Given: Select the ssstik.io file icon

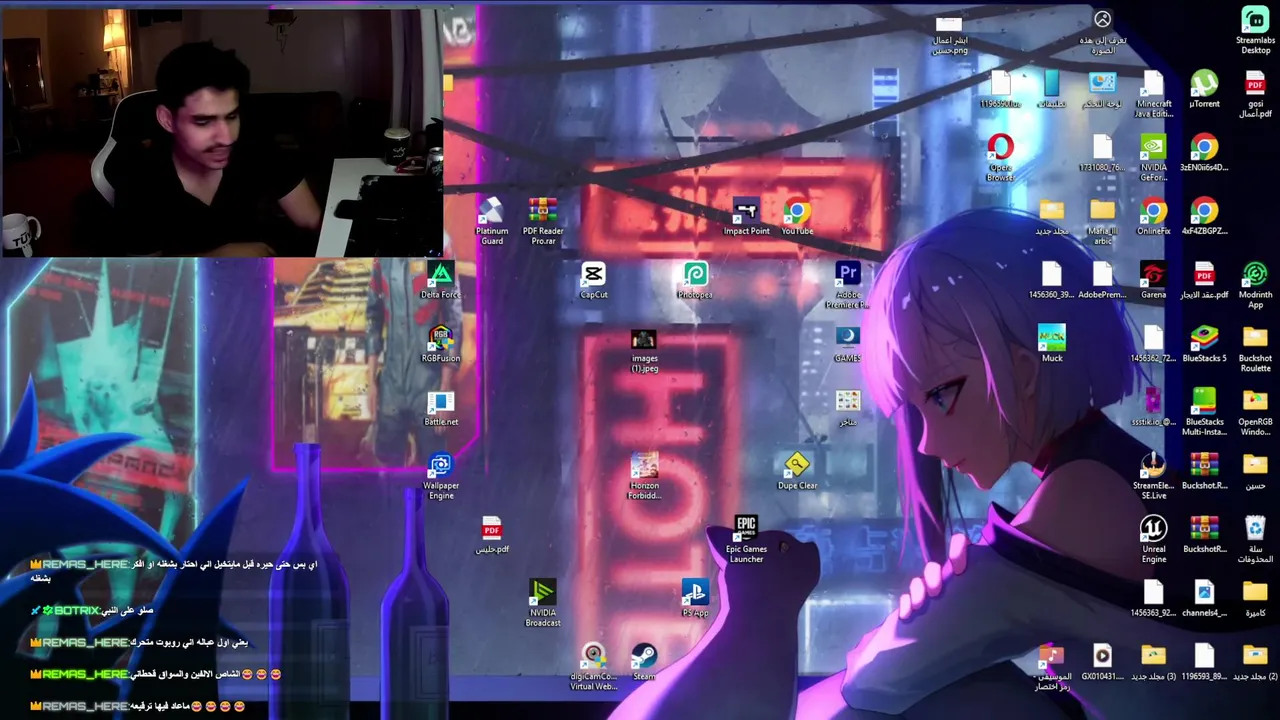Looking at the screenshot, I should coord(1153,407).
